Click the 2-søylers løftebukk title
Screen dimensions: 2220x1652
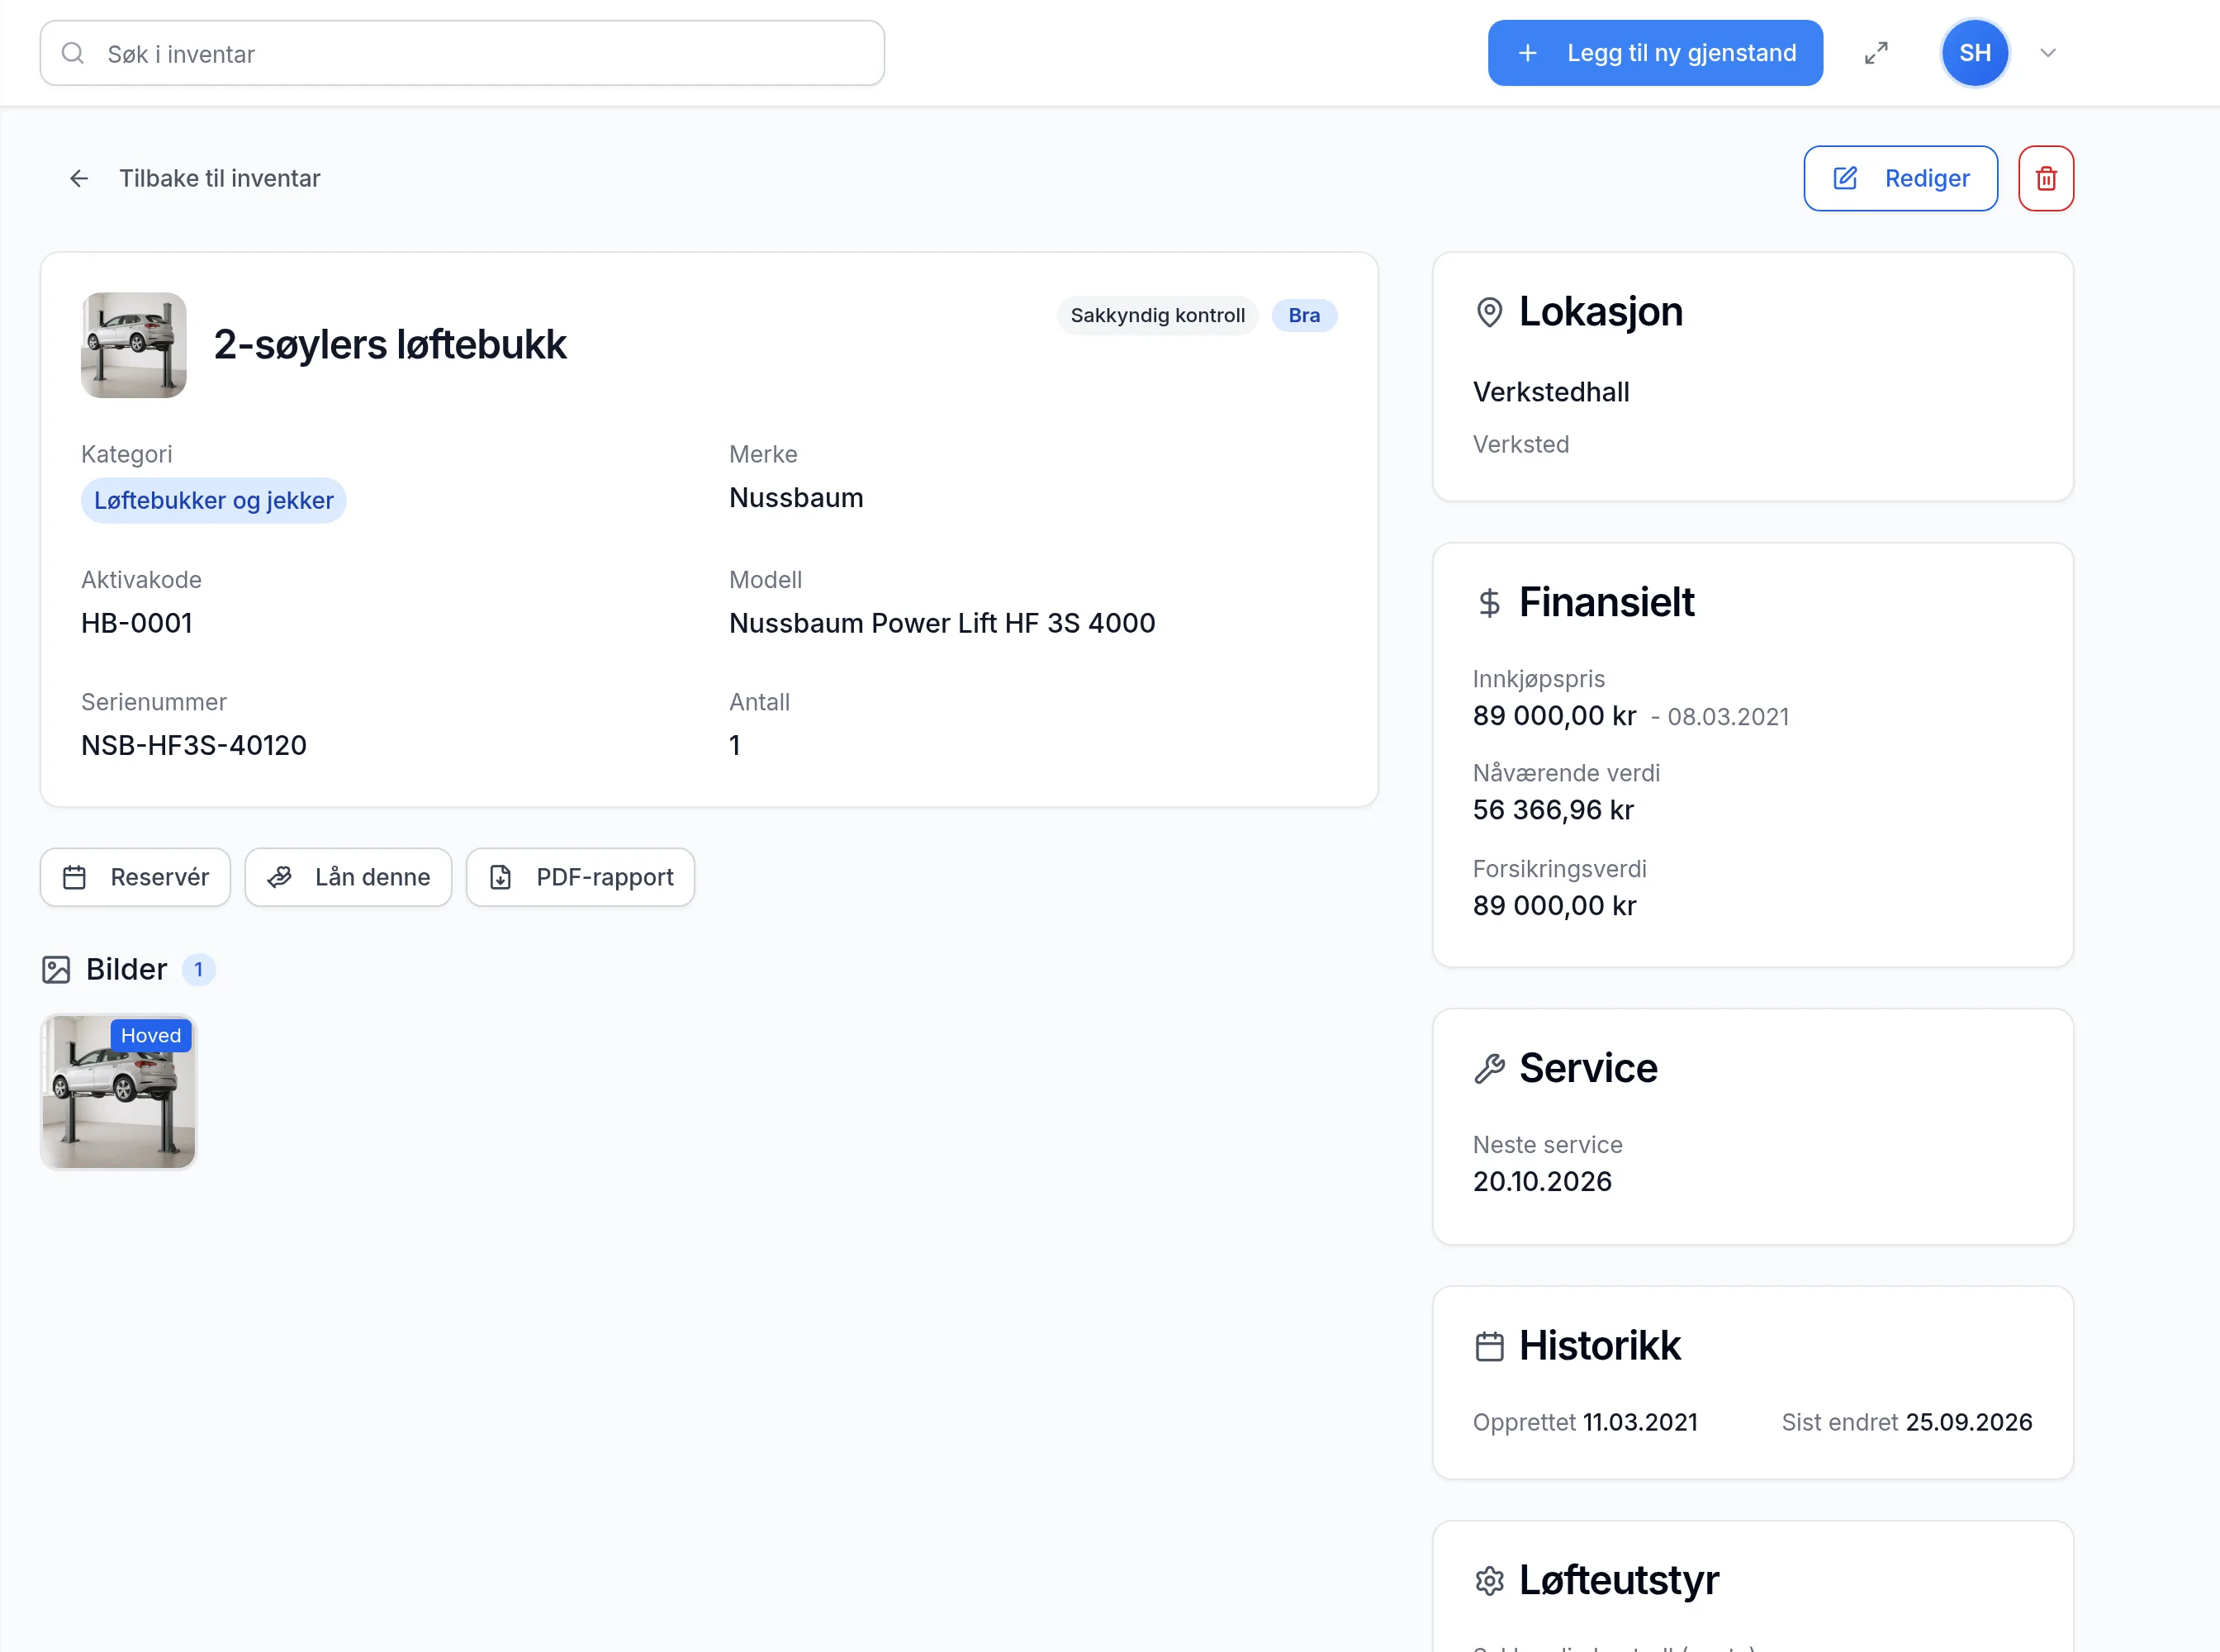coord(390,345)
